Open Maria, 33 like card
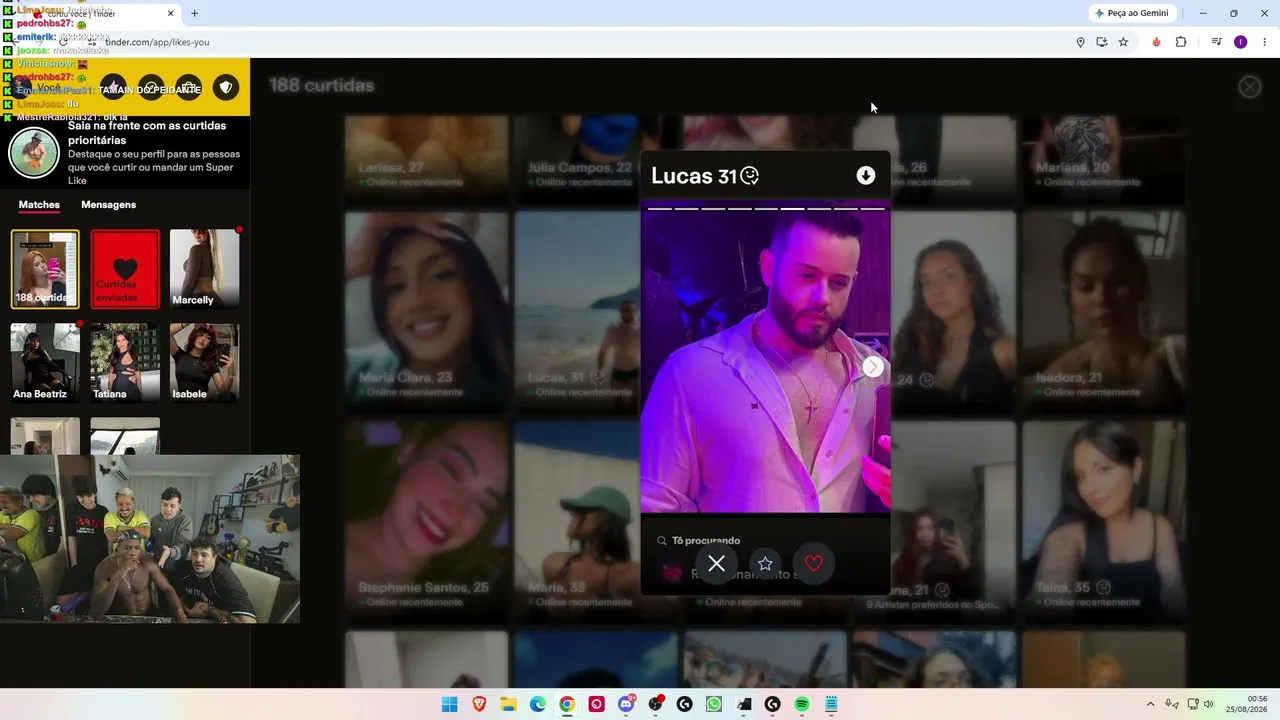 coord(578,521)
